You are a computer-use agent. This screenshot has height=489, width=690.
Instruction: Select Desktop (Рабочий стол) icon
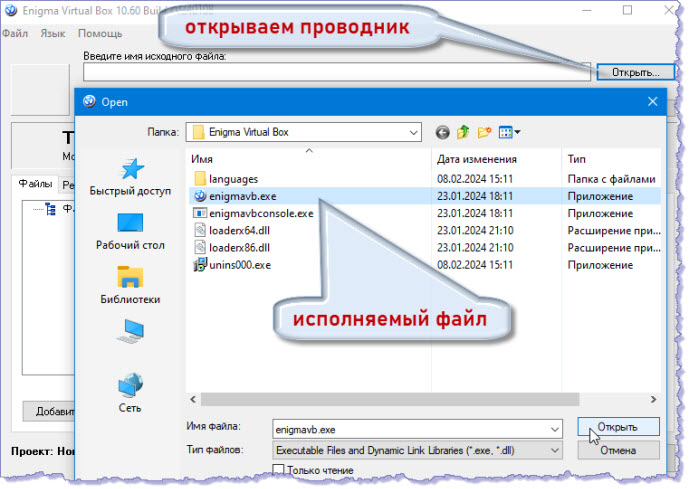pyautogui.click(x=130, y=223)
